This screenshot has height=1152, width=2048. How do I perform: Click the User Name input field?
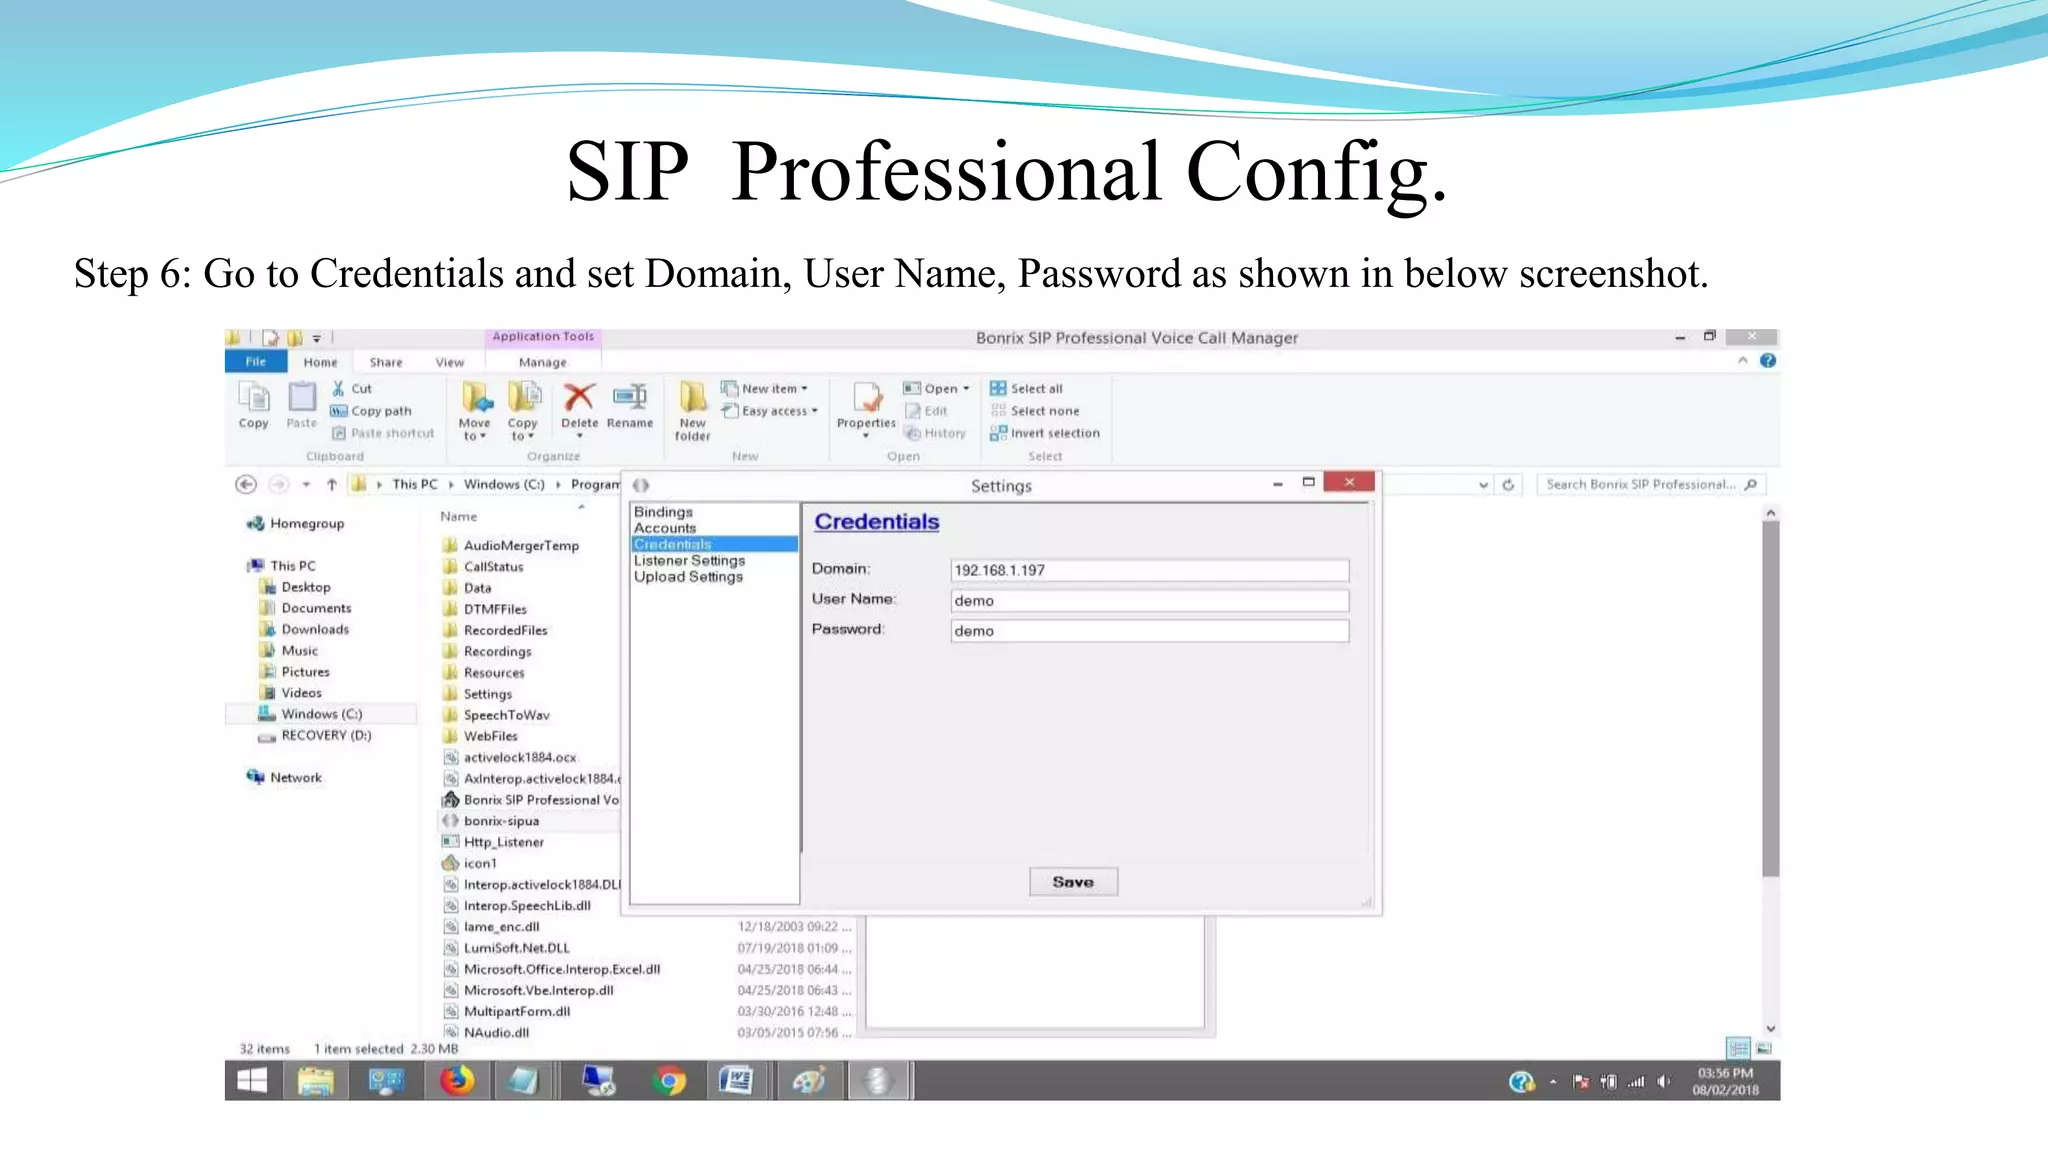click(1149, 600)
